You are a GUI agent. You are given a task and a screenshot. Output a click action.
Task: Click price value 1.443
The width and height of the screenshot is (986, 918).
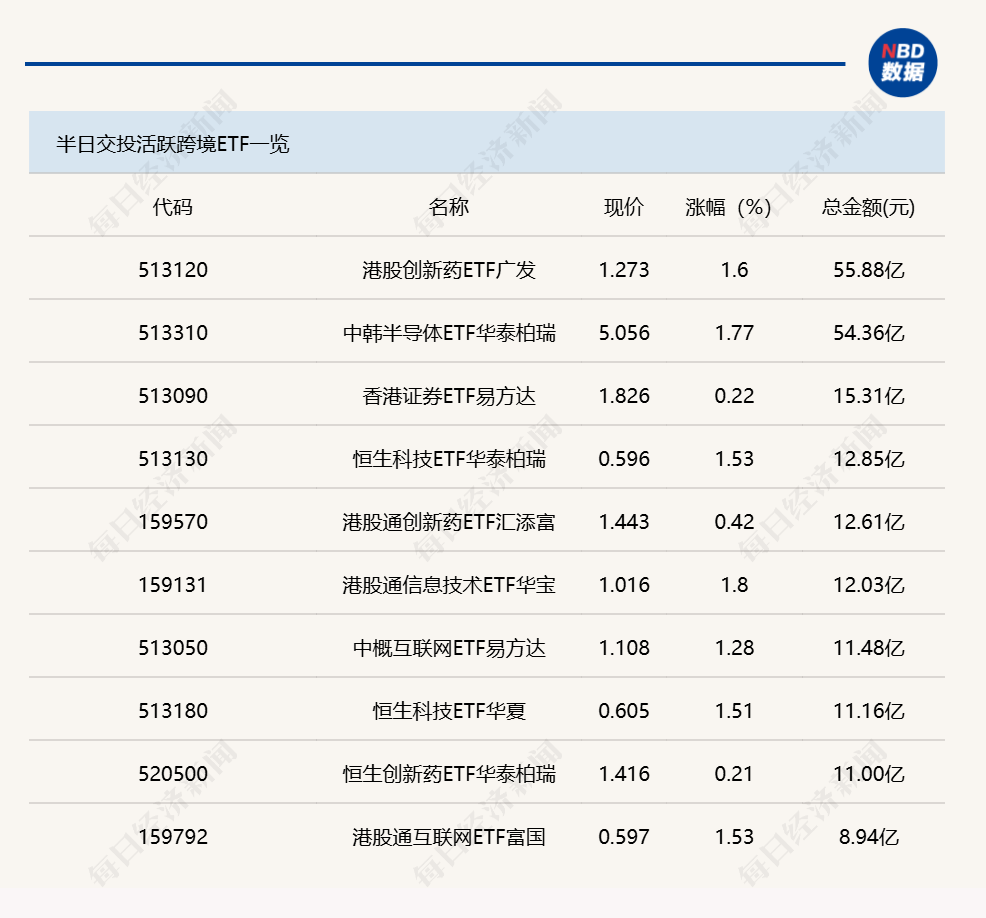[624, 521]
